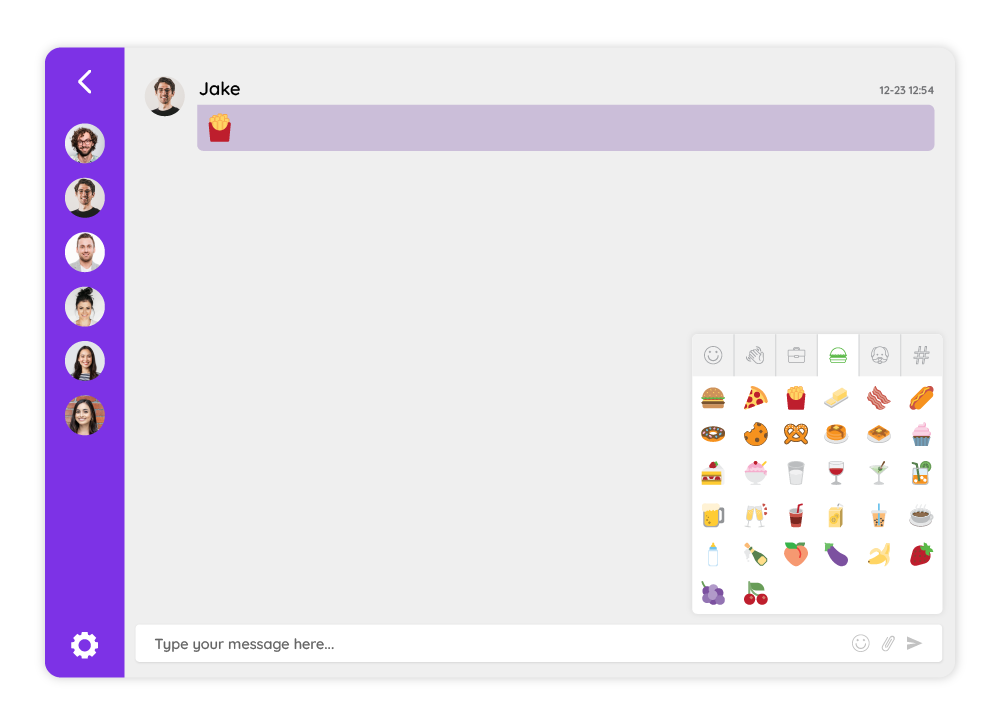This screenshot has width=1000, height=725.
Task: Insert the pizza slice emoji
Action: [x=755, y=398]
